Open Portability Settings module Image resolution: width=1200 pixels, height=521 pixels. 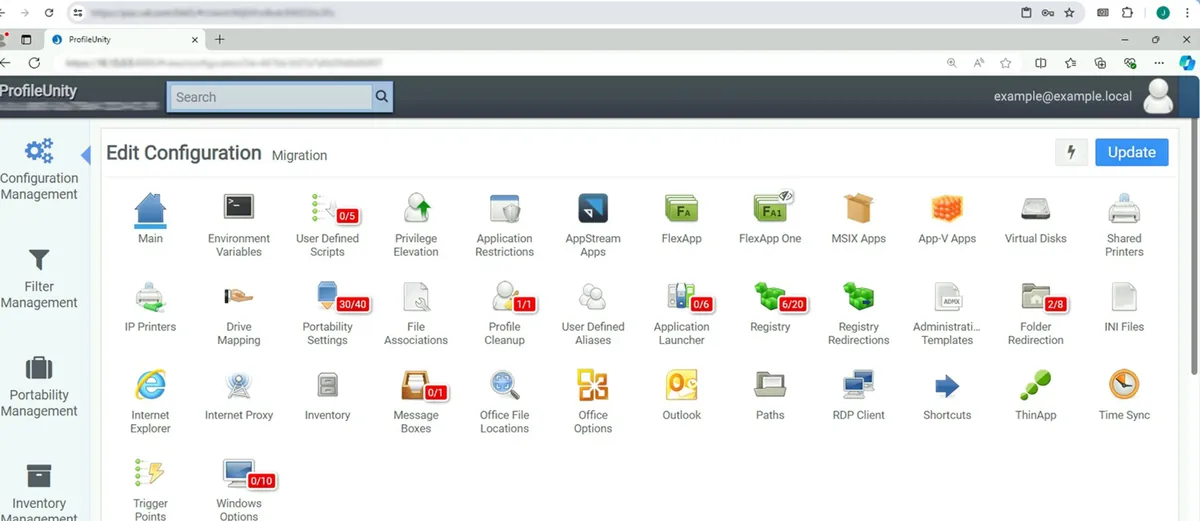327,313
